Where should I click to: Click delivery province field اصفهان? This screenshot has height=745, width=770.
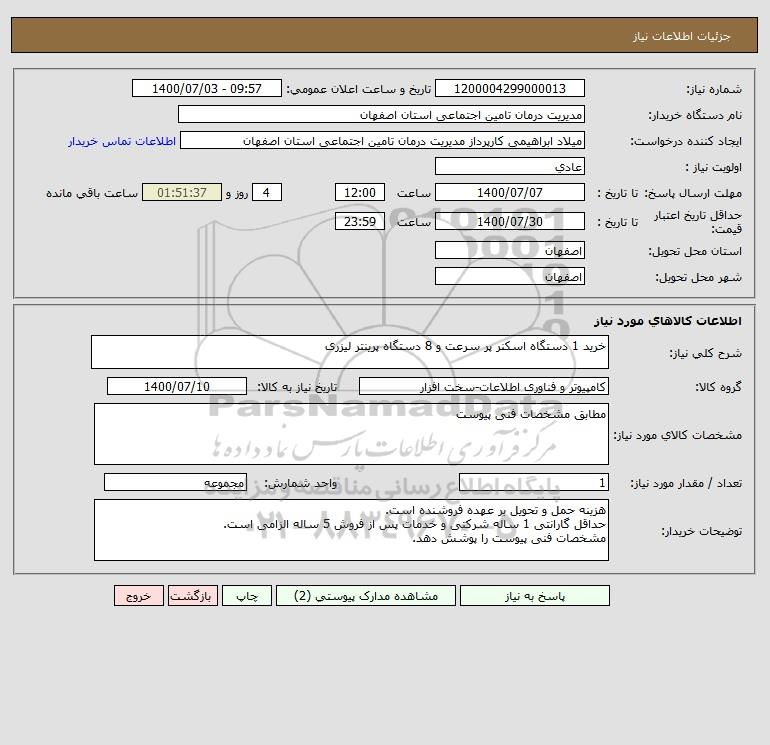510,250
